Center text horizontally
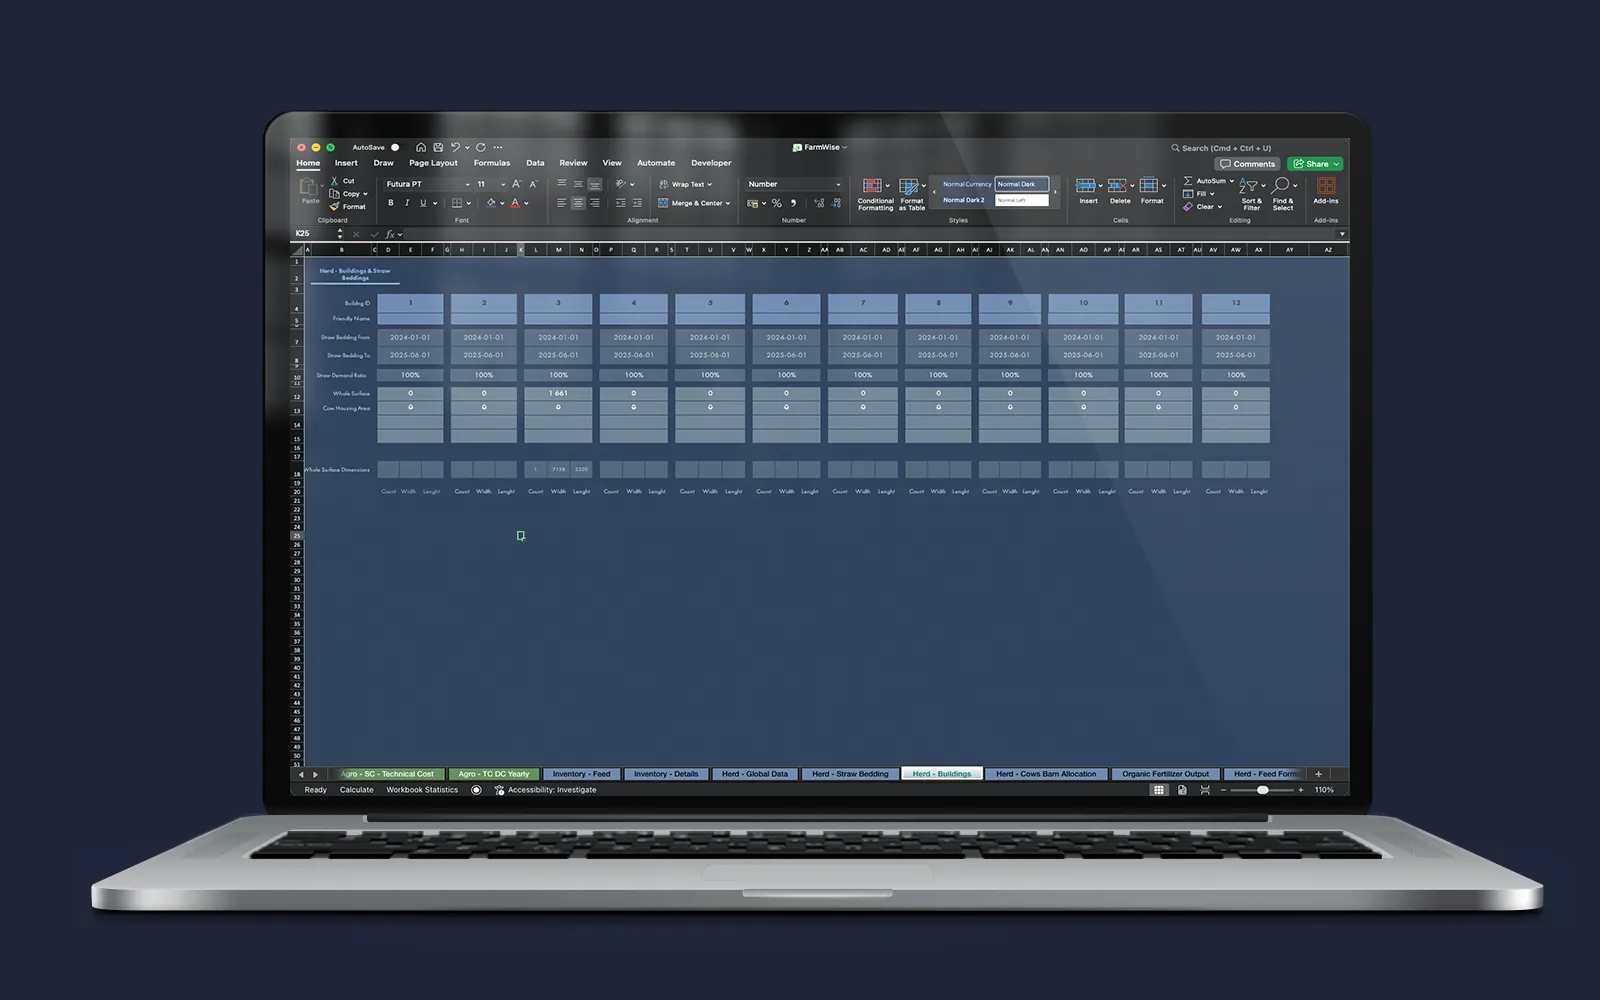Image resolution: width=1600 pixels, height=1000 pixels. pos(578,203)
